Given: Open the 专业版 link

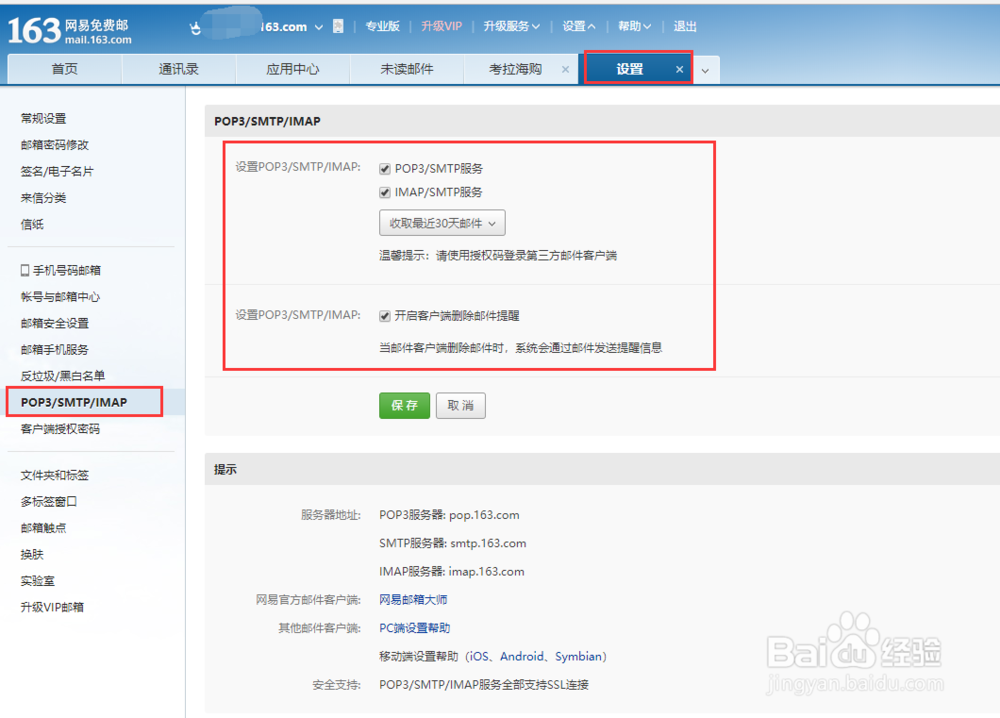Looking at the screenshot, I should 382,26.
